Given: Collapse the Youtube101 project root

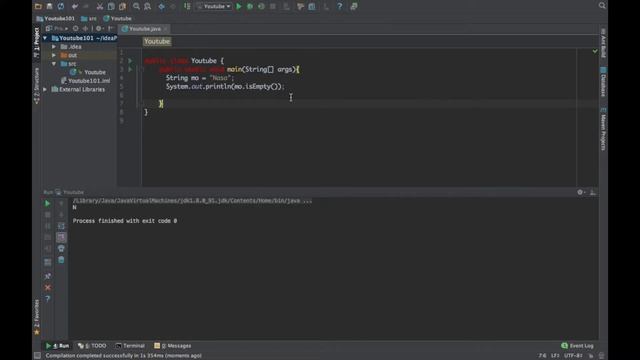Looking at the screenshot, I should [x=45, y=38].
